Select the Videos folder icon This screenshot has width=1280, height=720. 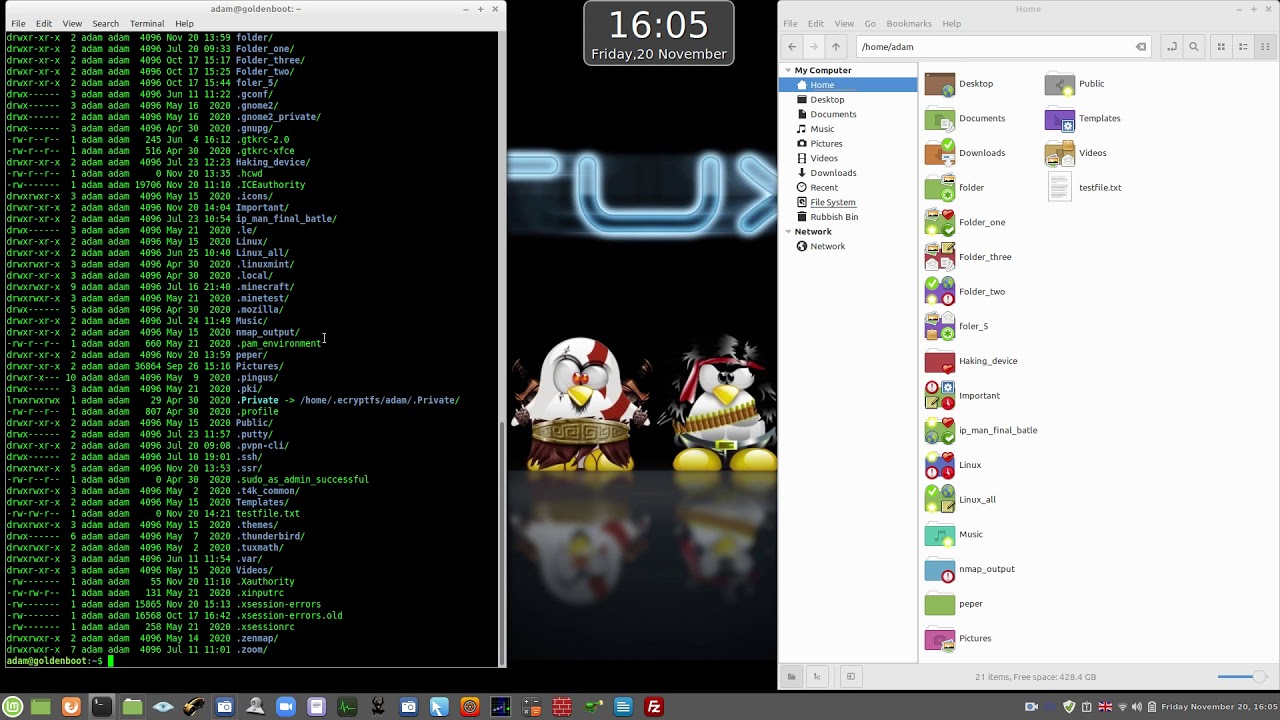click(x=1060, y=153)
